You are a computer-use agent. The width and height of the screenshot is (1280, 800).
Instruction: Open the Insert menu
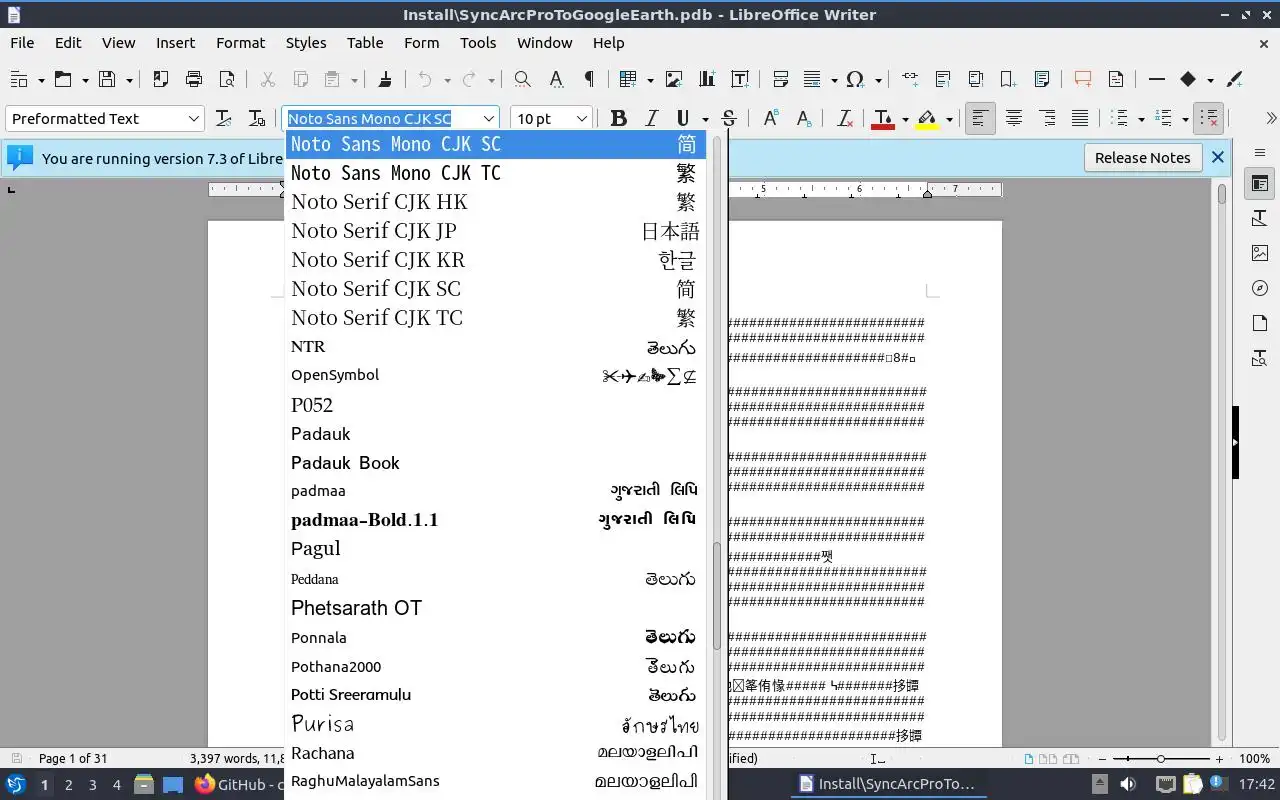[x=175, y=43]
